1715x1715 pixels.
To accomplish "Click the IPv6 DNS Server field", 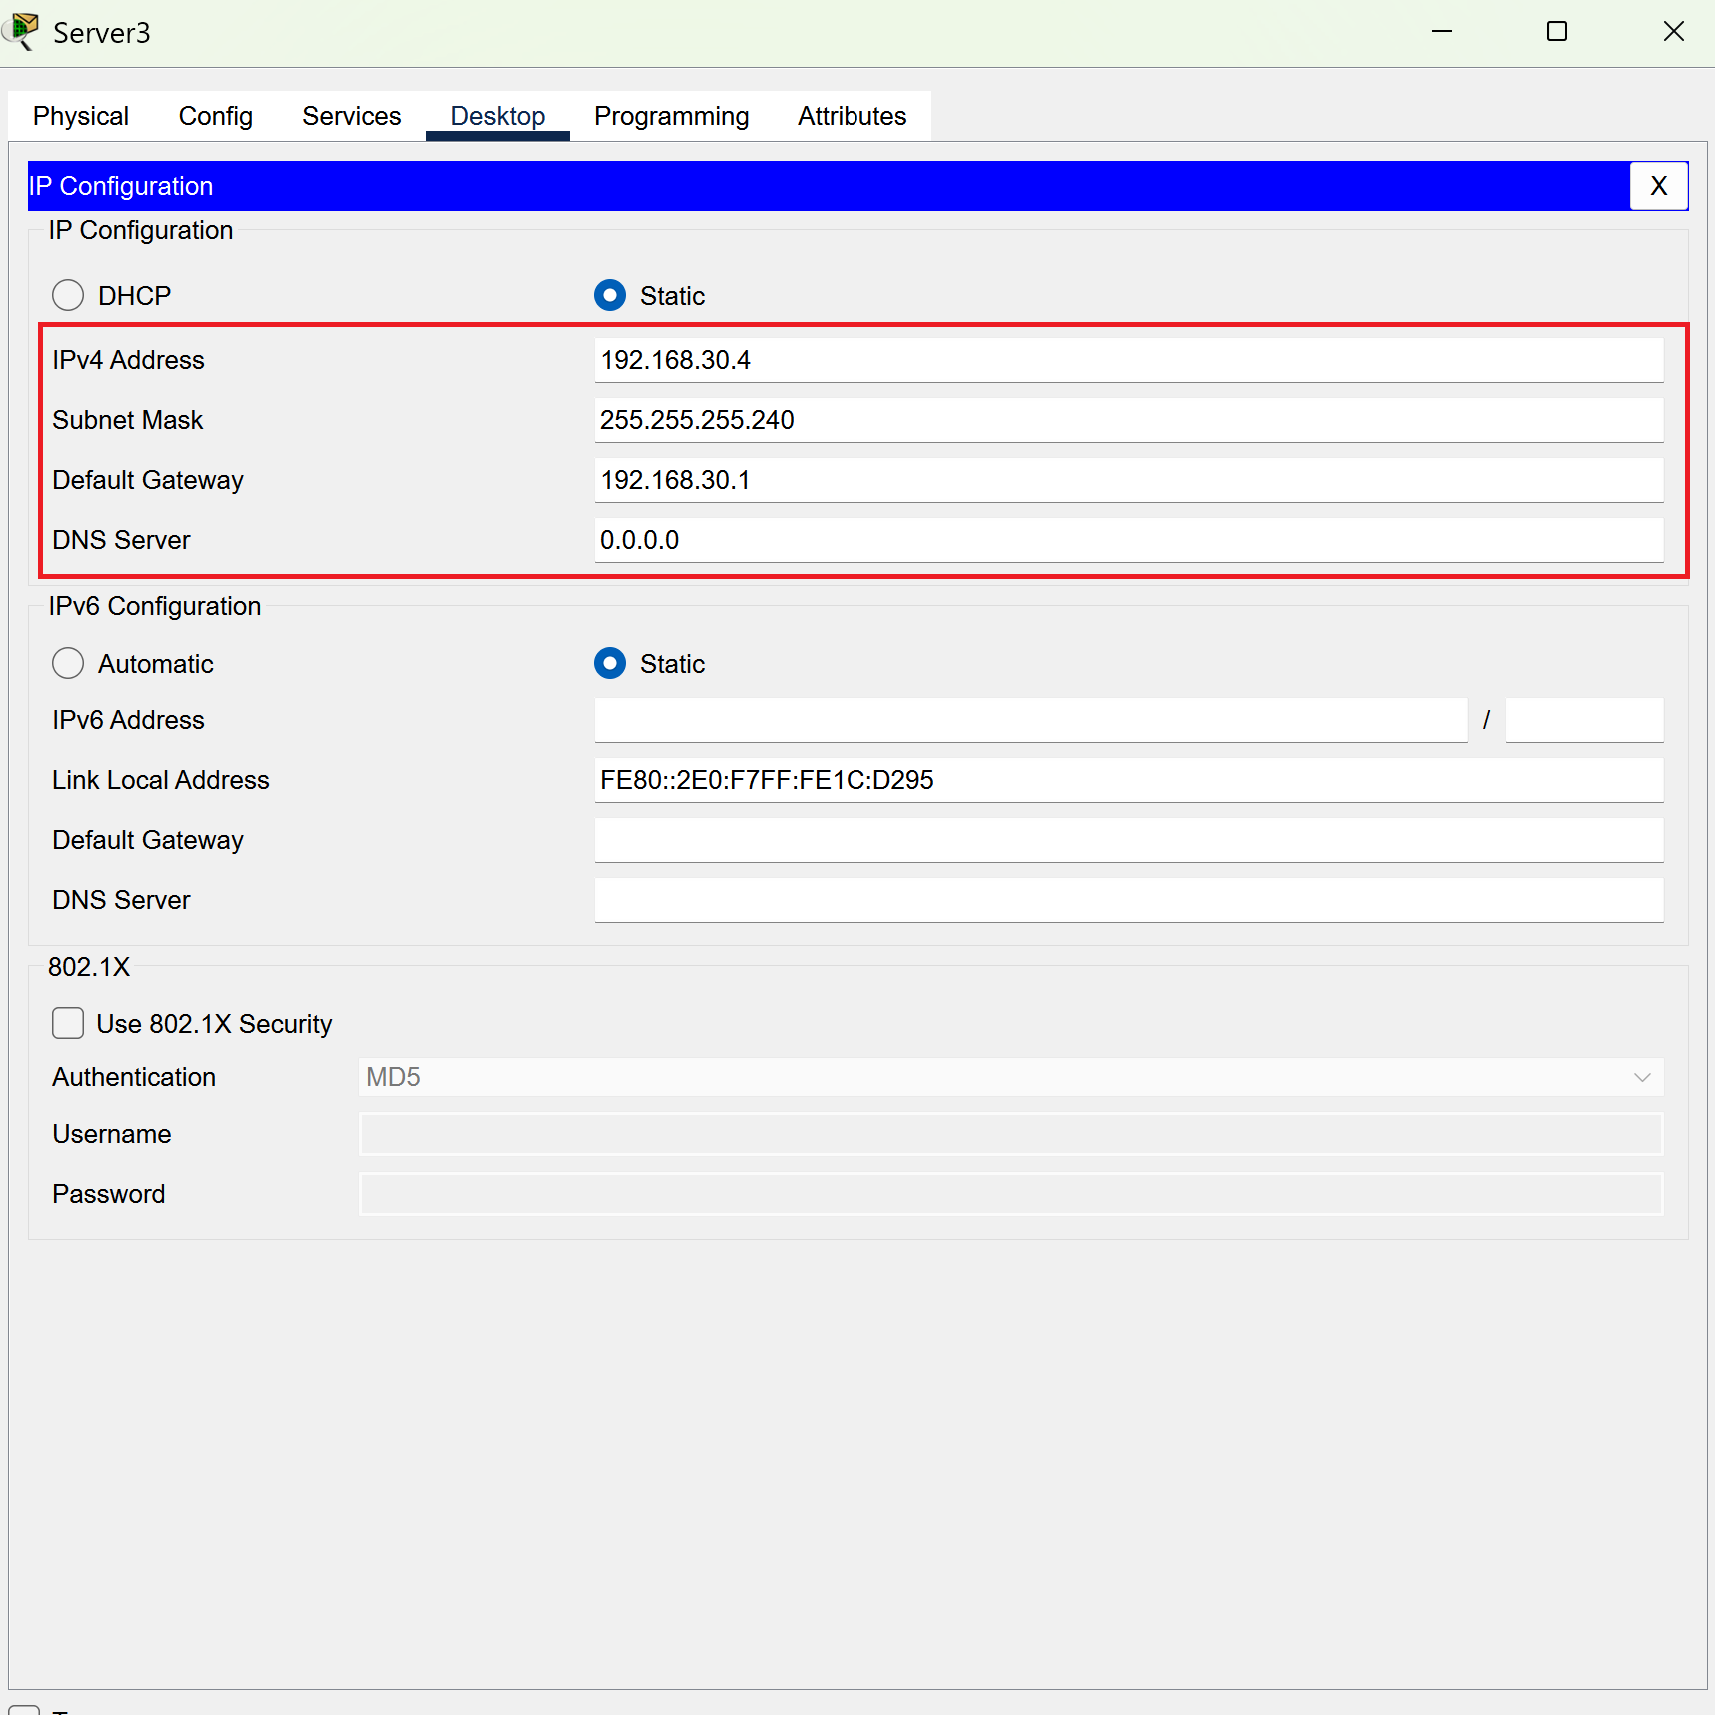I will tap(1129, 900).
